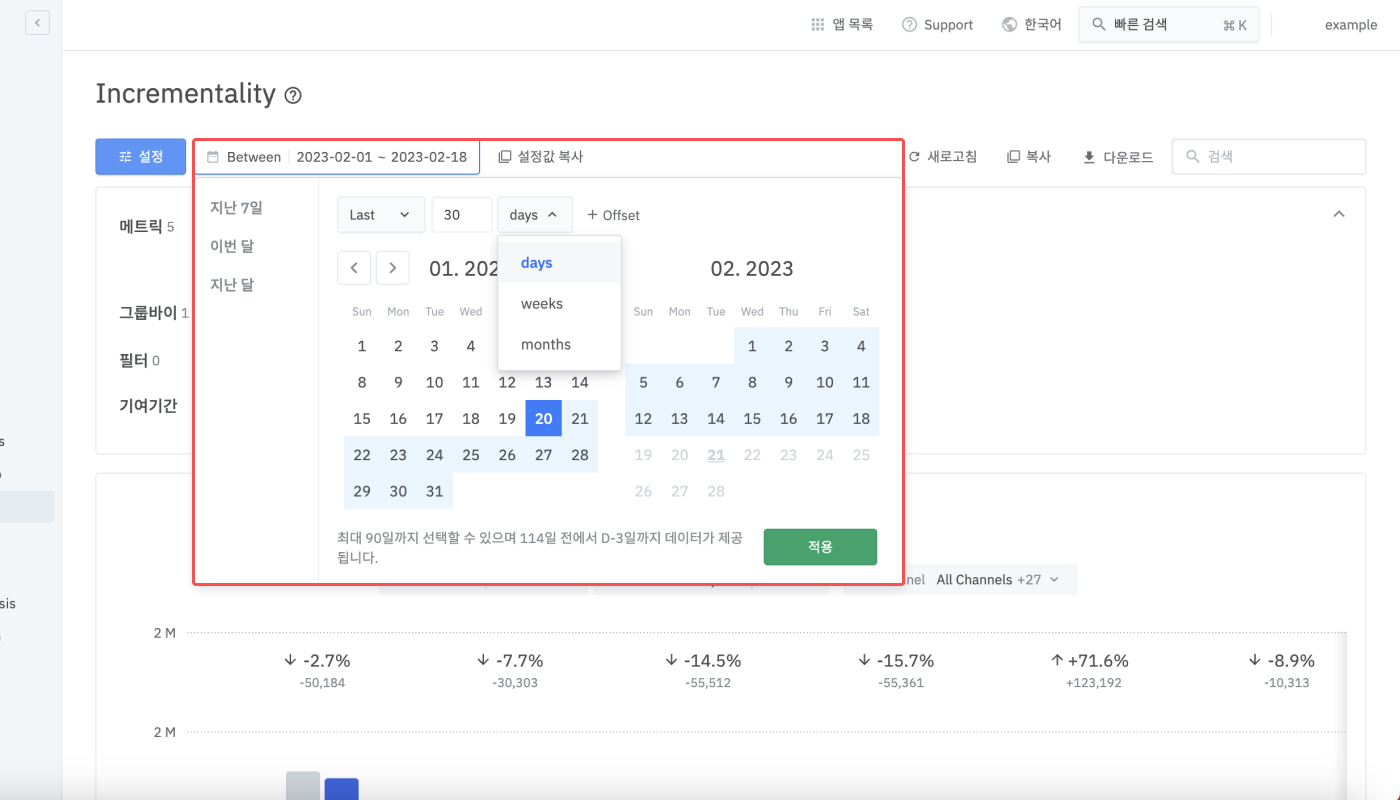
Task: Choose months option in unit list
Action: 560,345
